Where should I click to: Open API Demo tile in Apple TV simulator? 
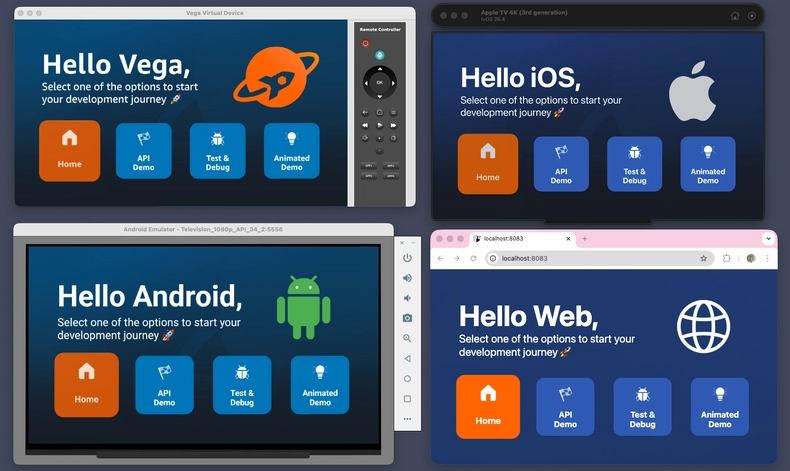click(x=561, y=164)
